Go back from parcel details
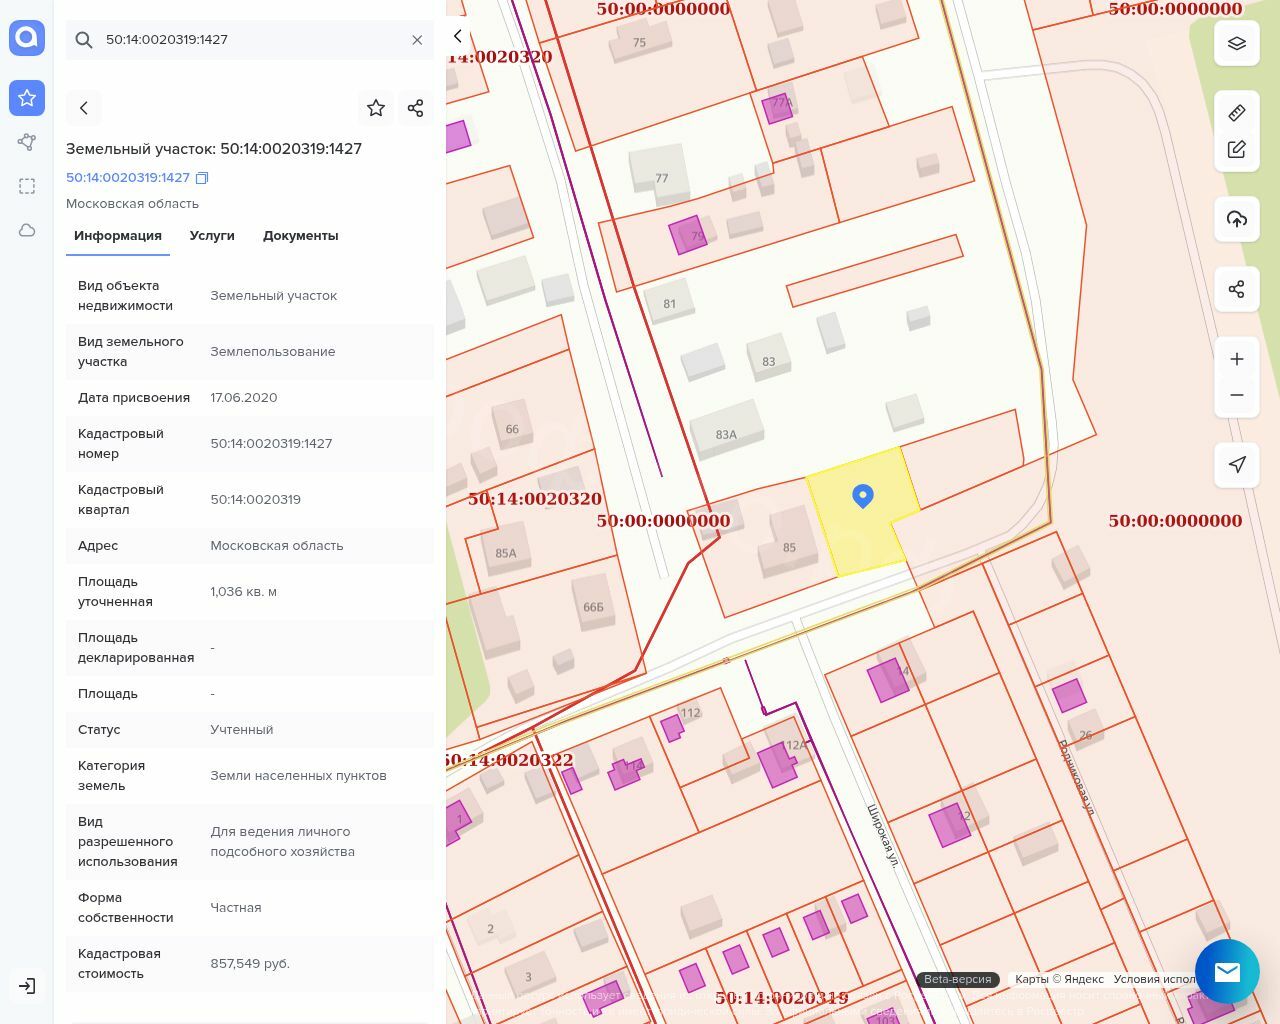1280x1024 pixels. coord(84,108)
